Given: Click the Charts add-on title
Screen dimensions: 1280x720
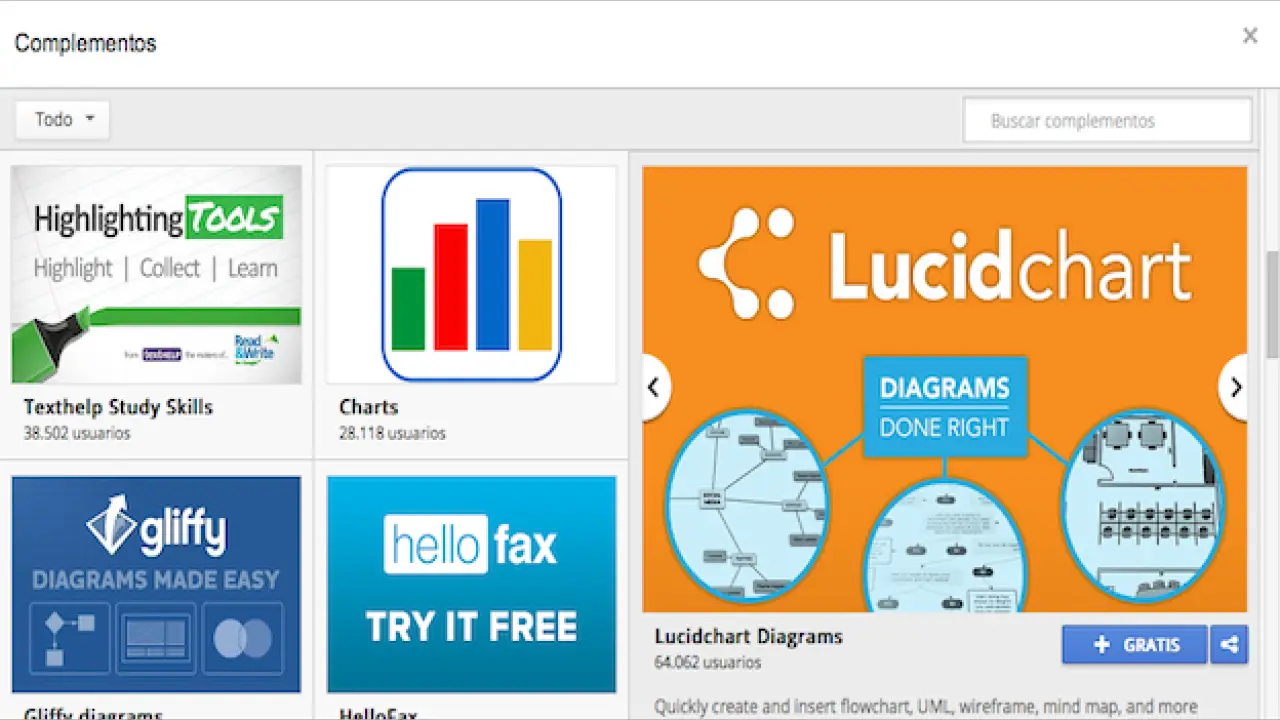Looking at the screenshot, I should 368,407.
